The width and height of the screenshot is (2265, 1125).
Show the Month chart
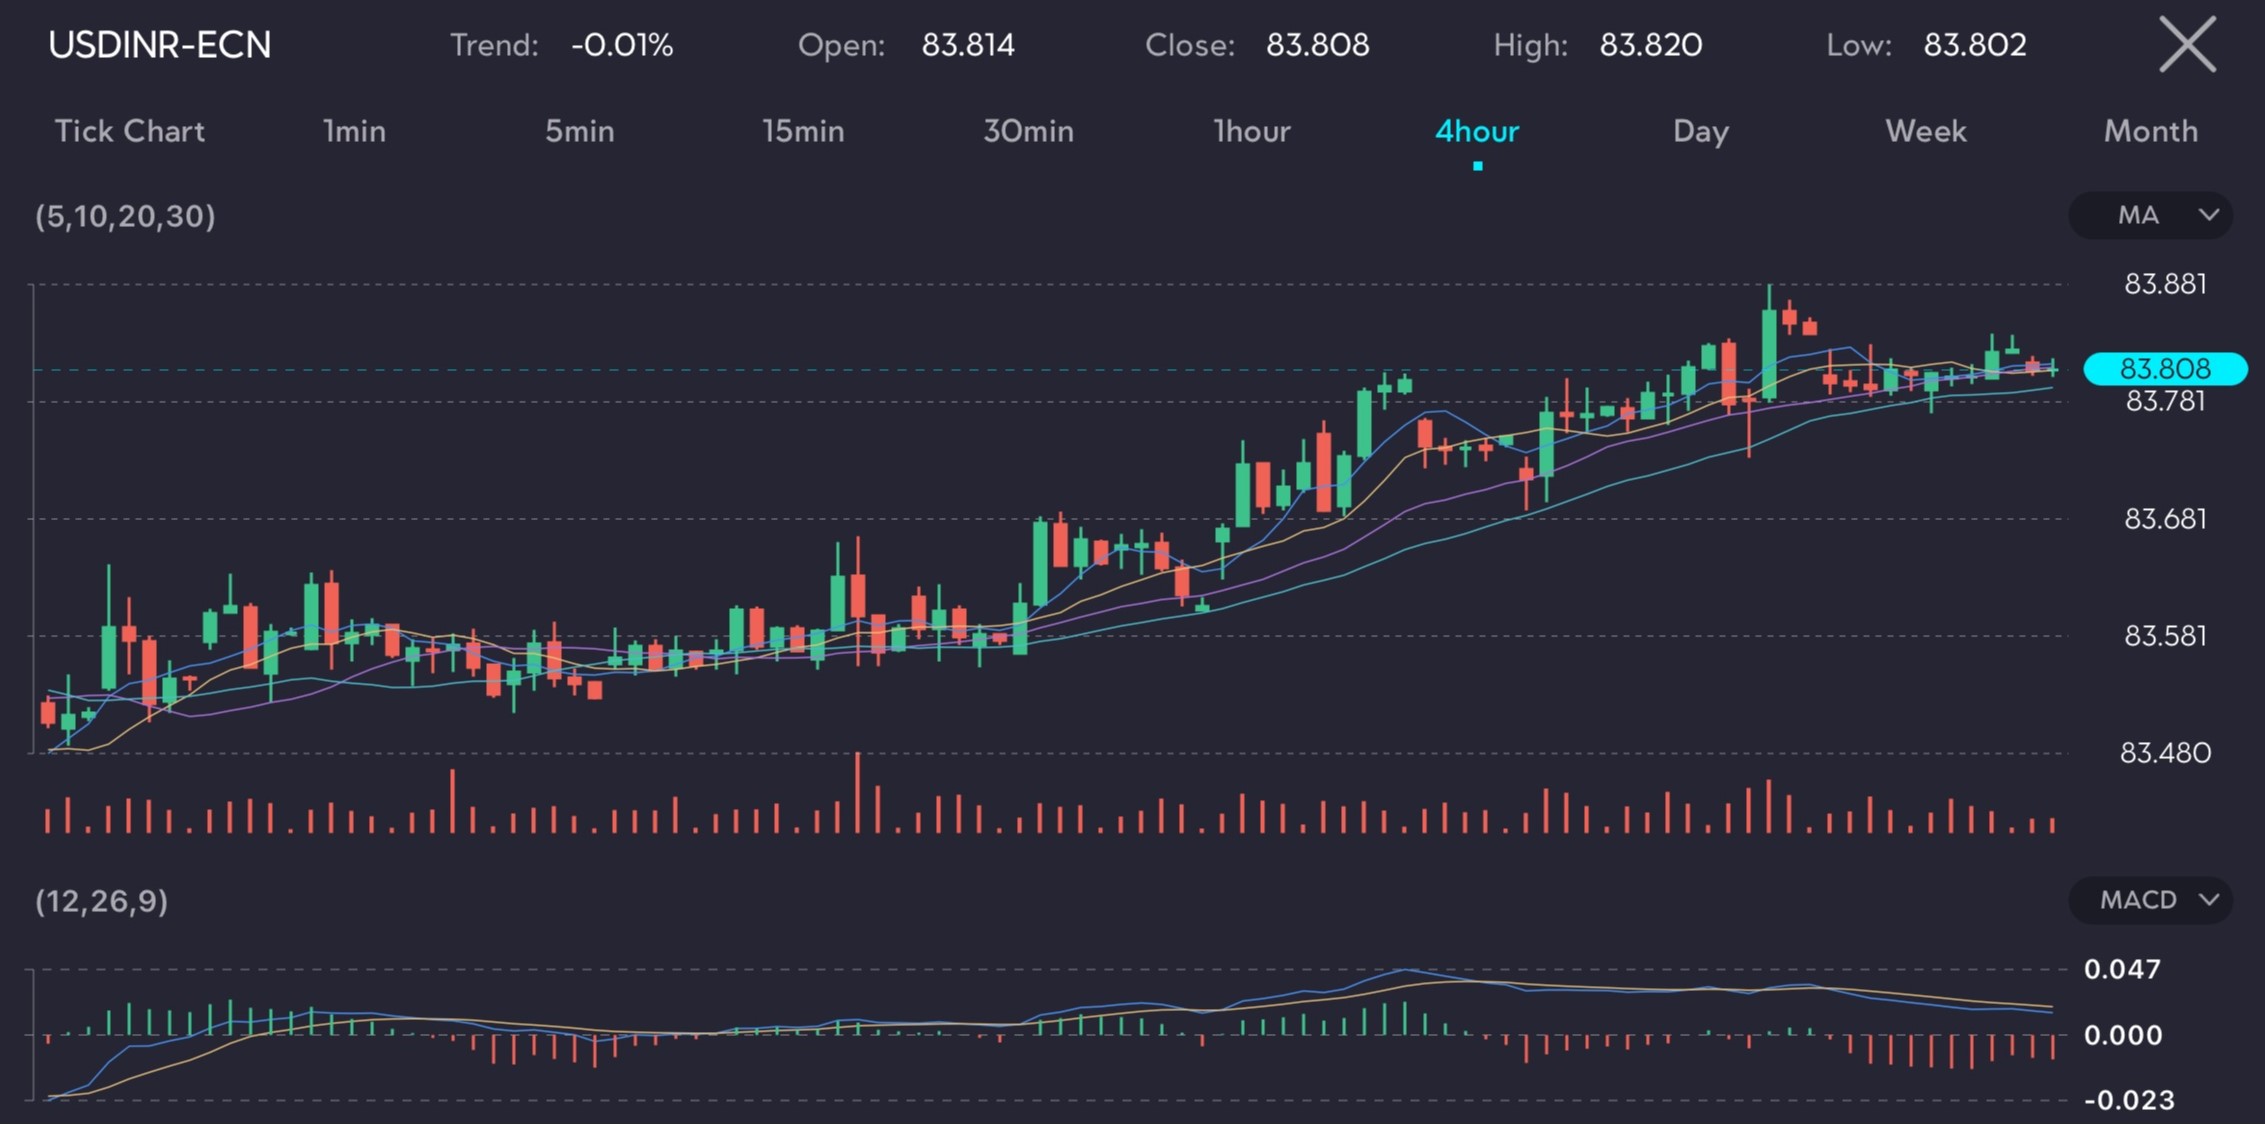pos(2151,131)
